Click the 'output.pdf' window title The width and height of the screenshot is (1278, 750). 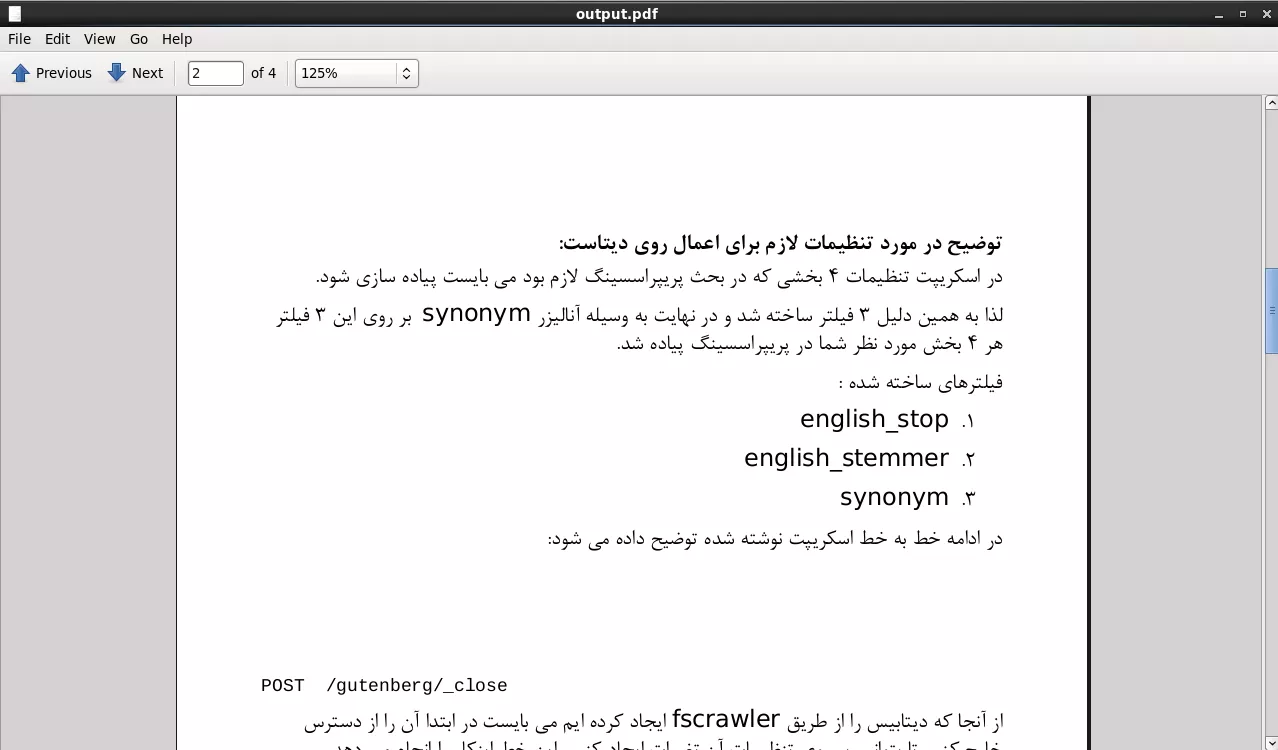[617, 14]
